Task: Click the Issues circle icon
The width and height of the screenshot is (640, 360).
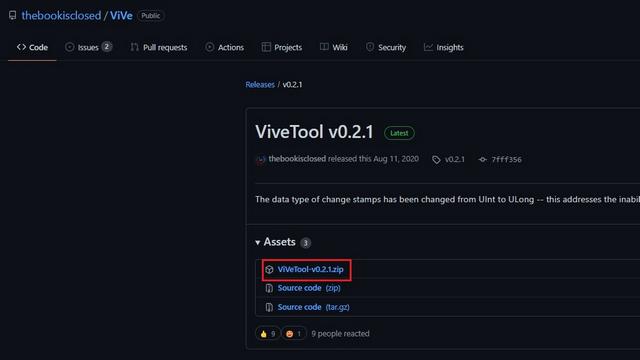Action: [70, 47]
